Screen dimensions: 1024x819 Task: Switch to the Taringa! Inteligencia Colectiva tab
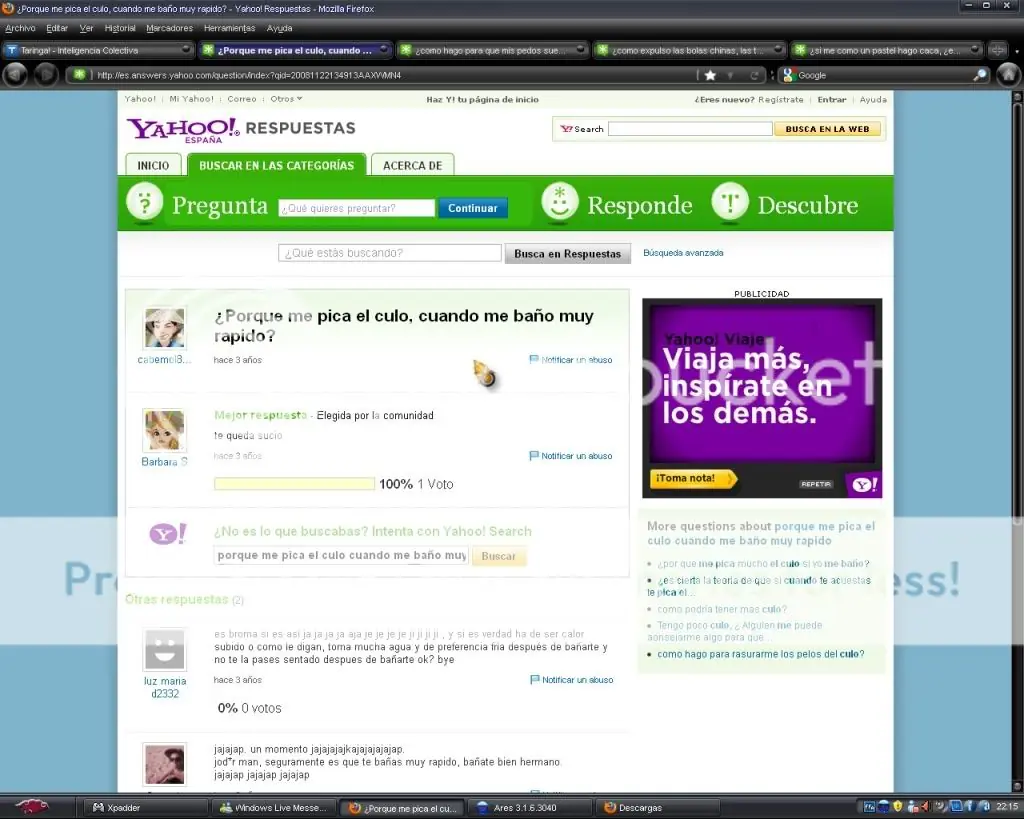pyautogui.click(x=98, y=50)
